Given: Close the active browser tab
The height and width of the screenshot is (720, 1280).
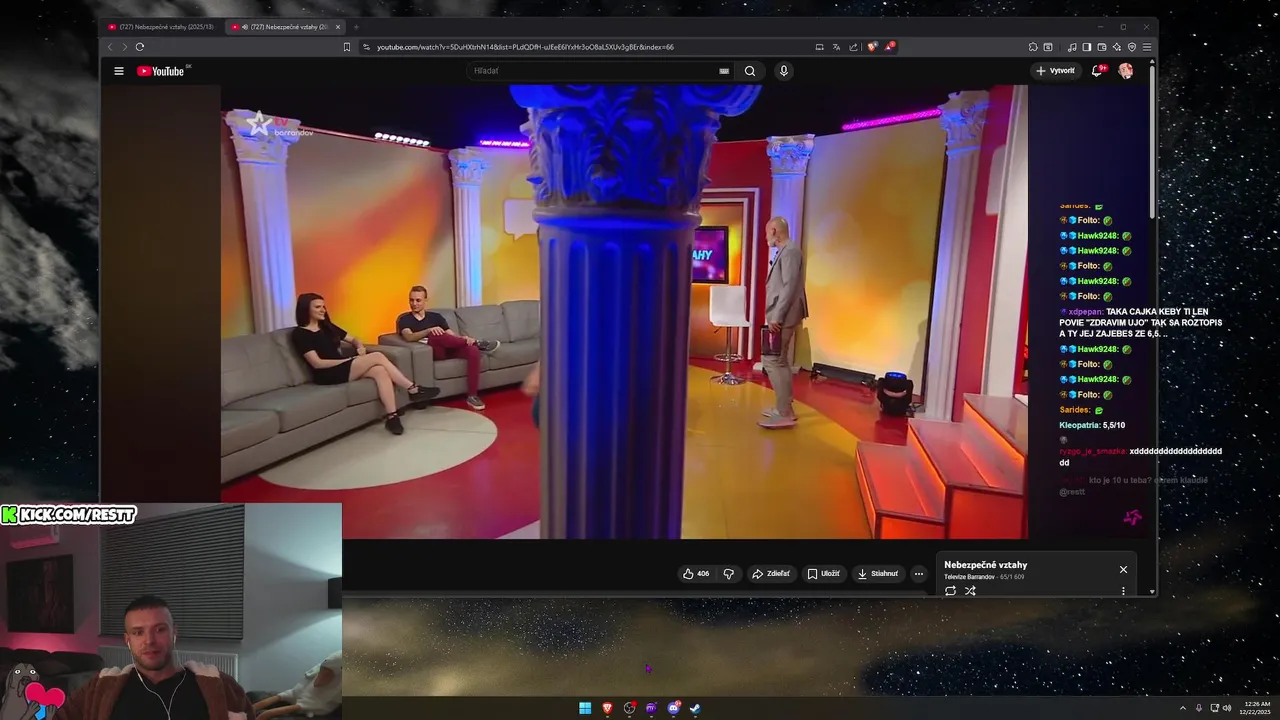Looking at the screenshot, I should pyautogui.click(x=338, y=27).
